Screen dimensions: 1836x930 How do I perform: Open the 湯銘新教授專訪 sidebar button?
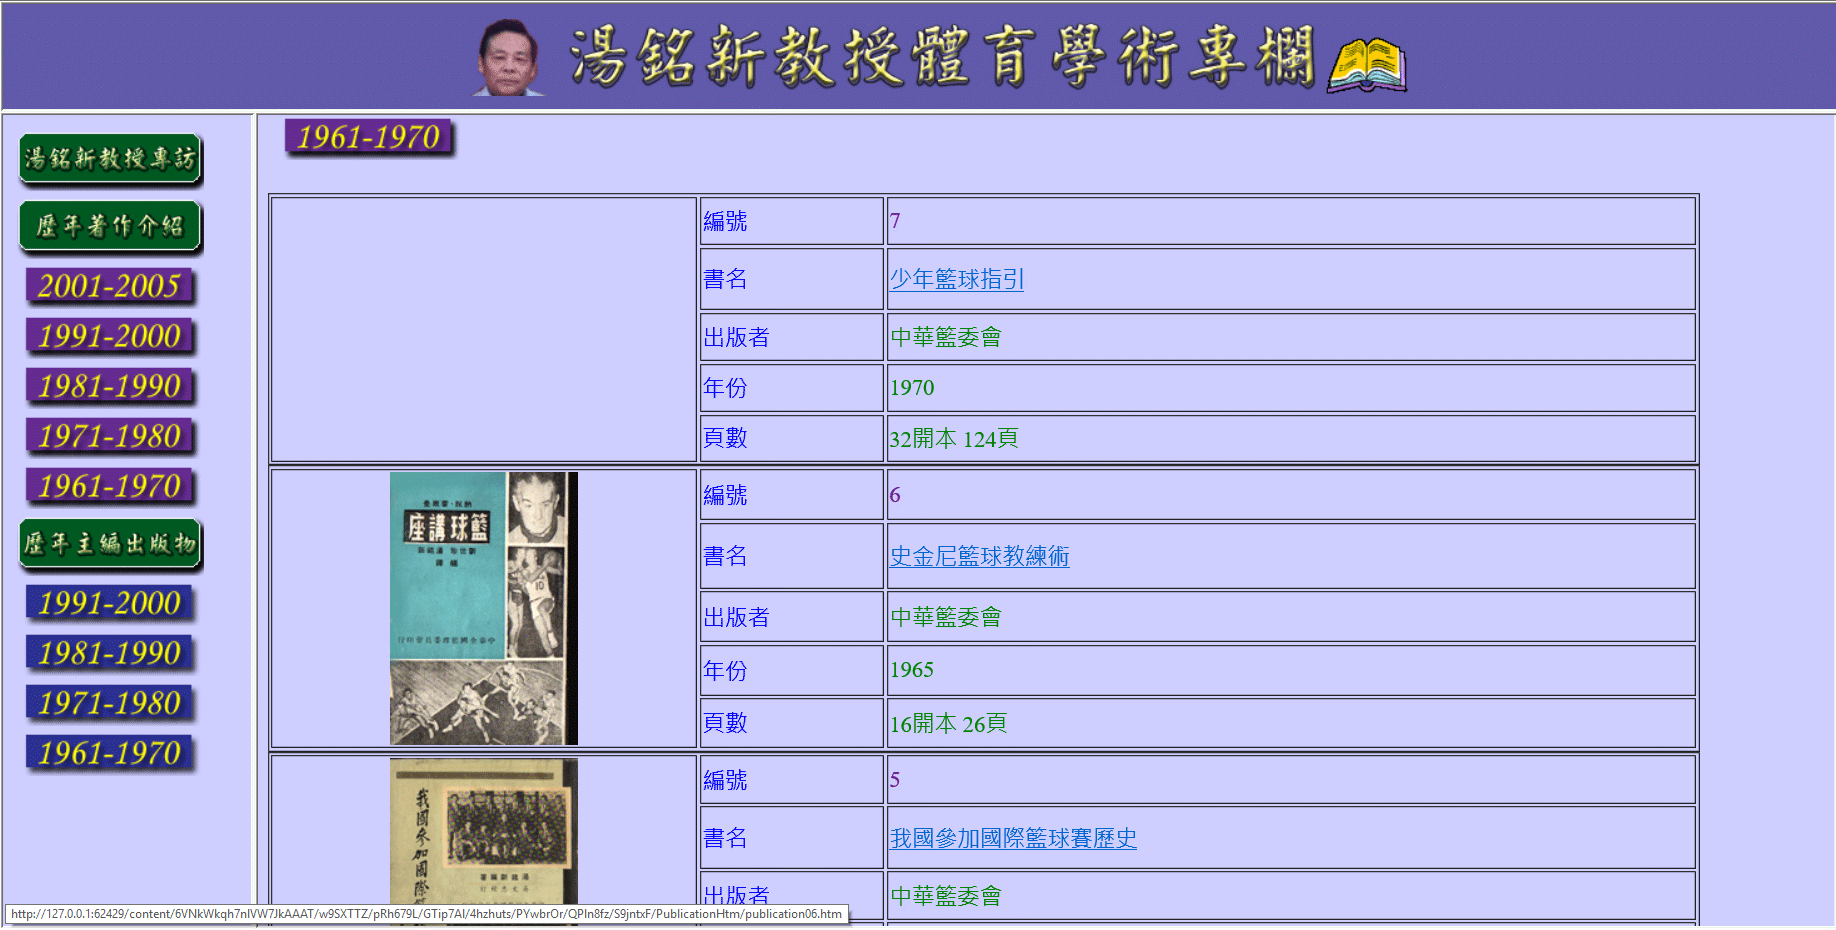[x=110, y=159]
